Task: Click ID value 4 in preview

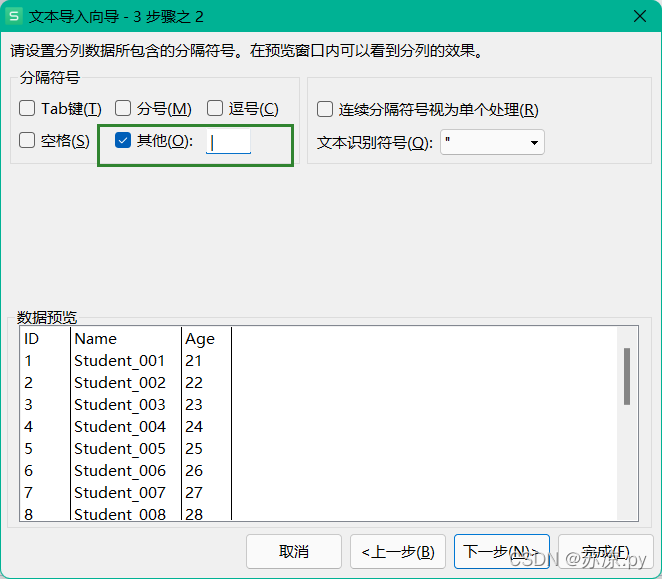Action: click(28, 427)
